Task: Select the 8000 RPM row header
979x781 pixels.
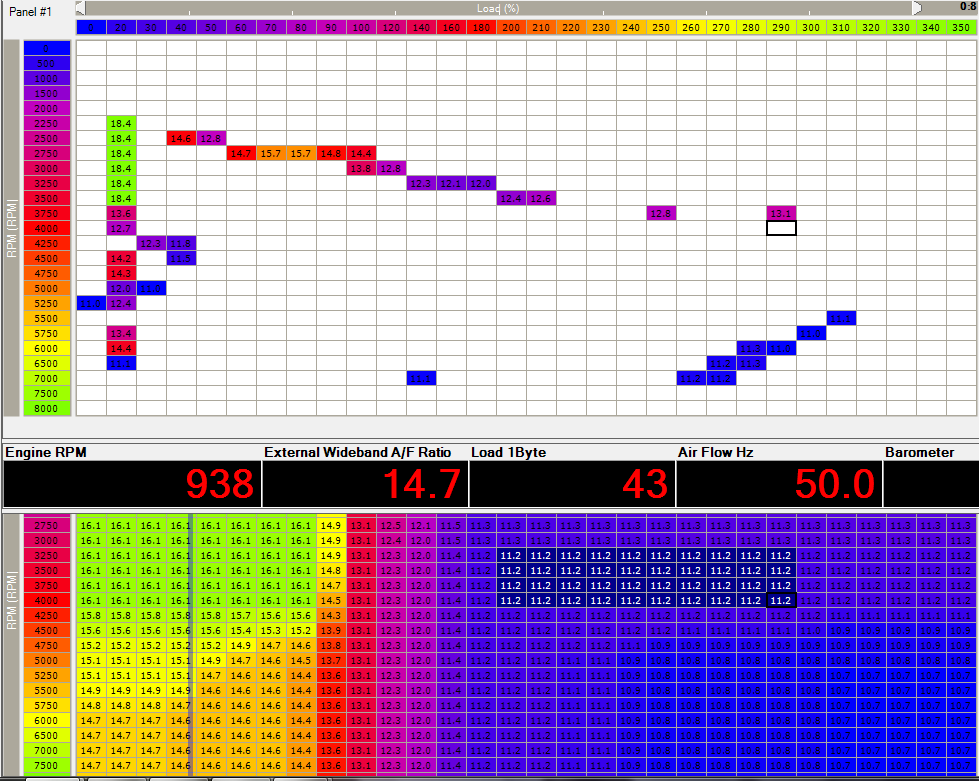Action: [x=46, y=408]
